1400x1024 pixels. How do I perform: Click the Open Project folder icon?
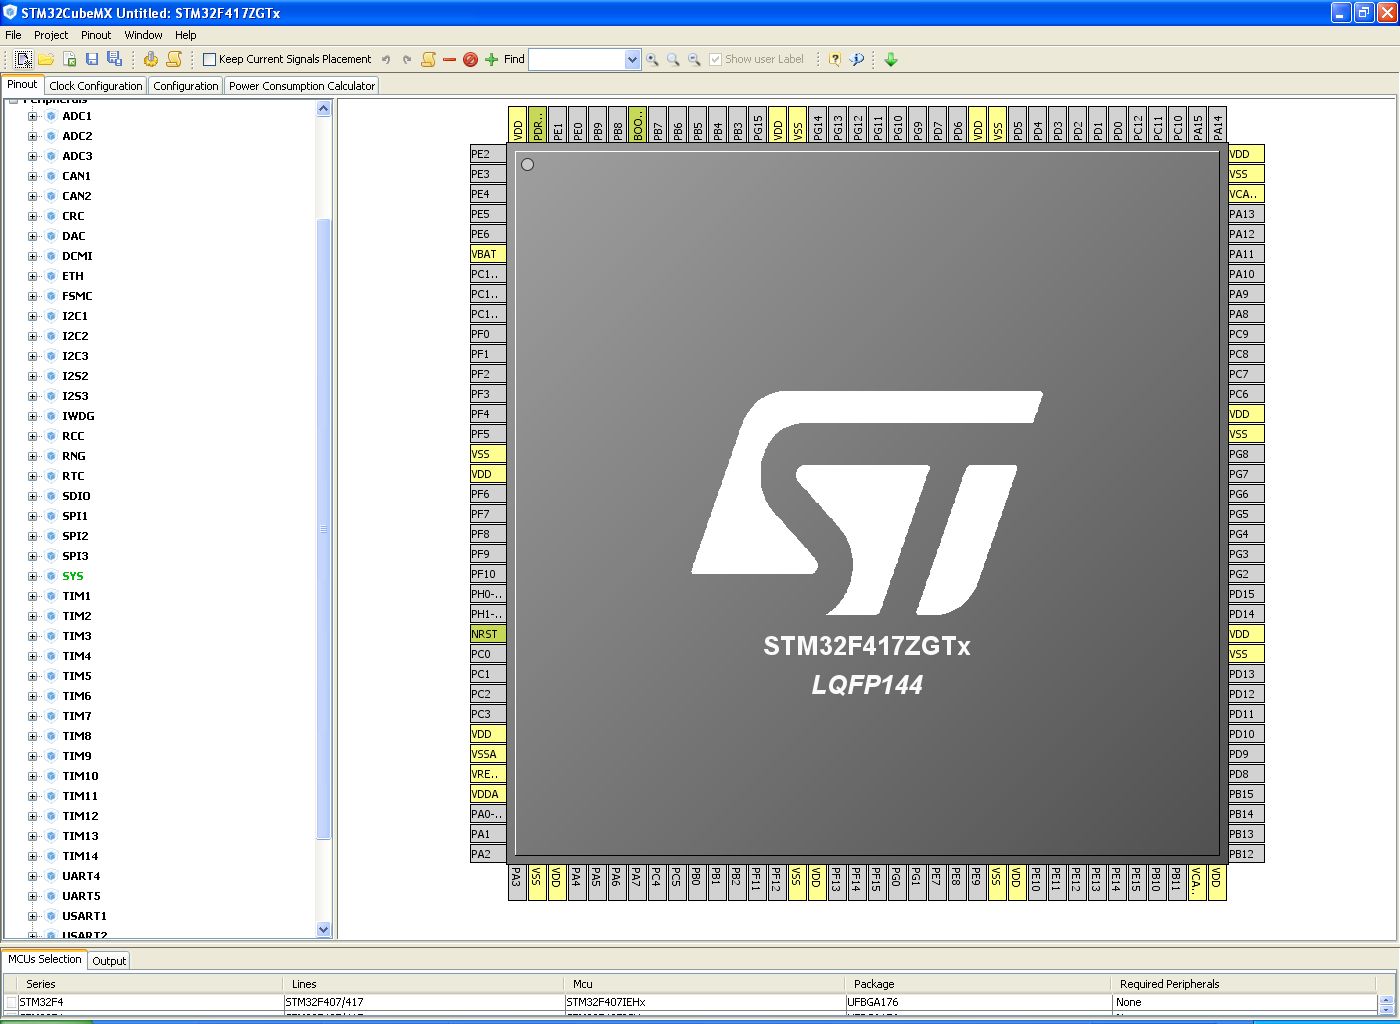46,59
